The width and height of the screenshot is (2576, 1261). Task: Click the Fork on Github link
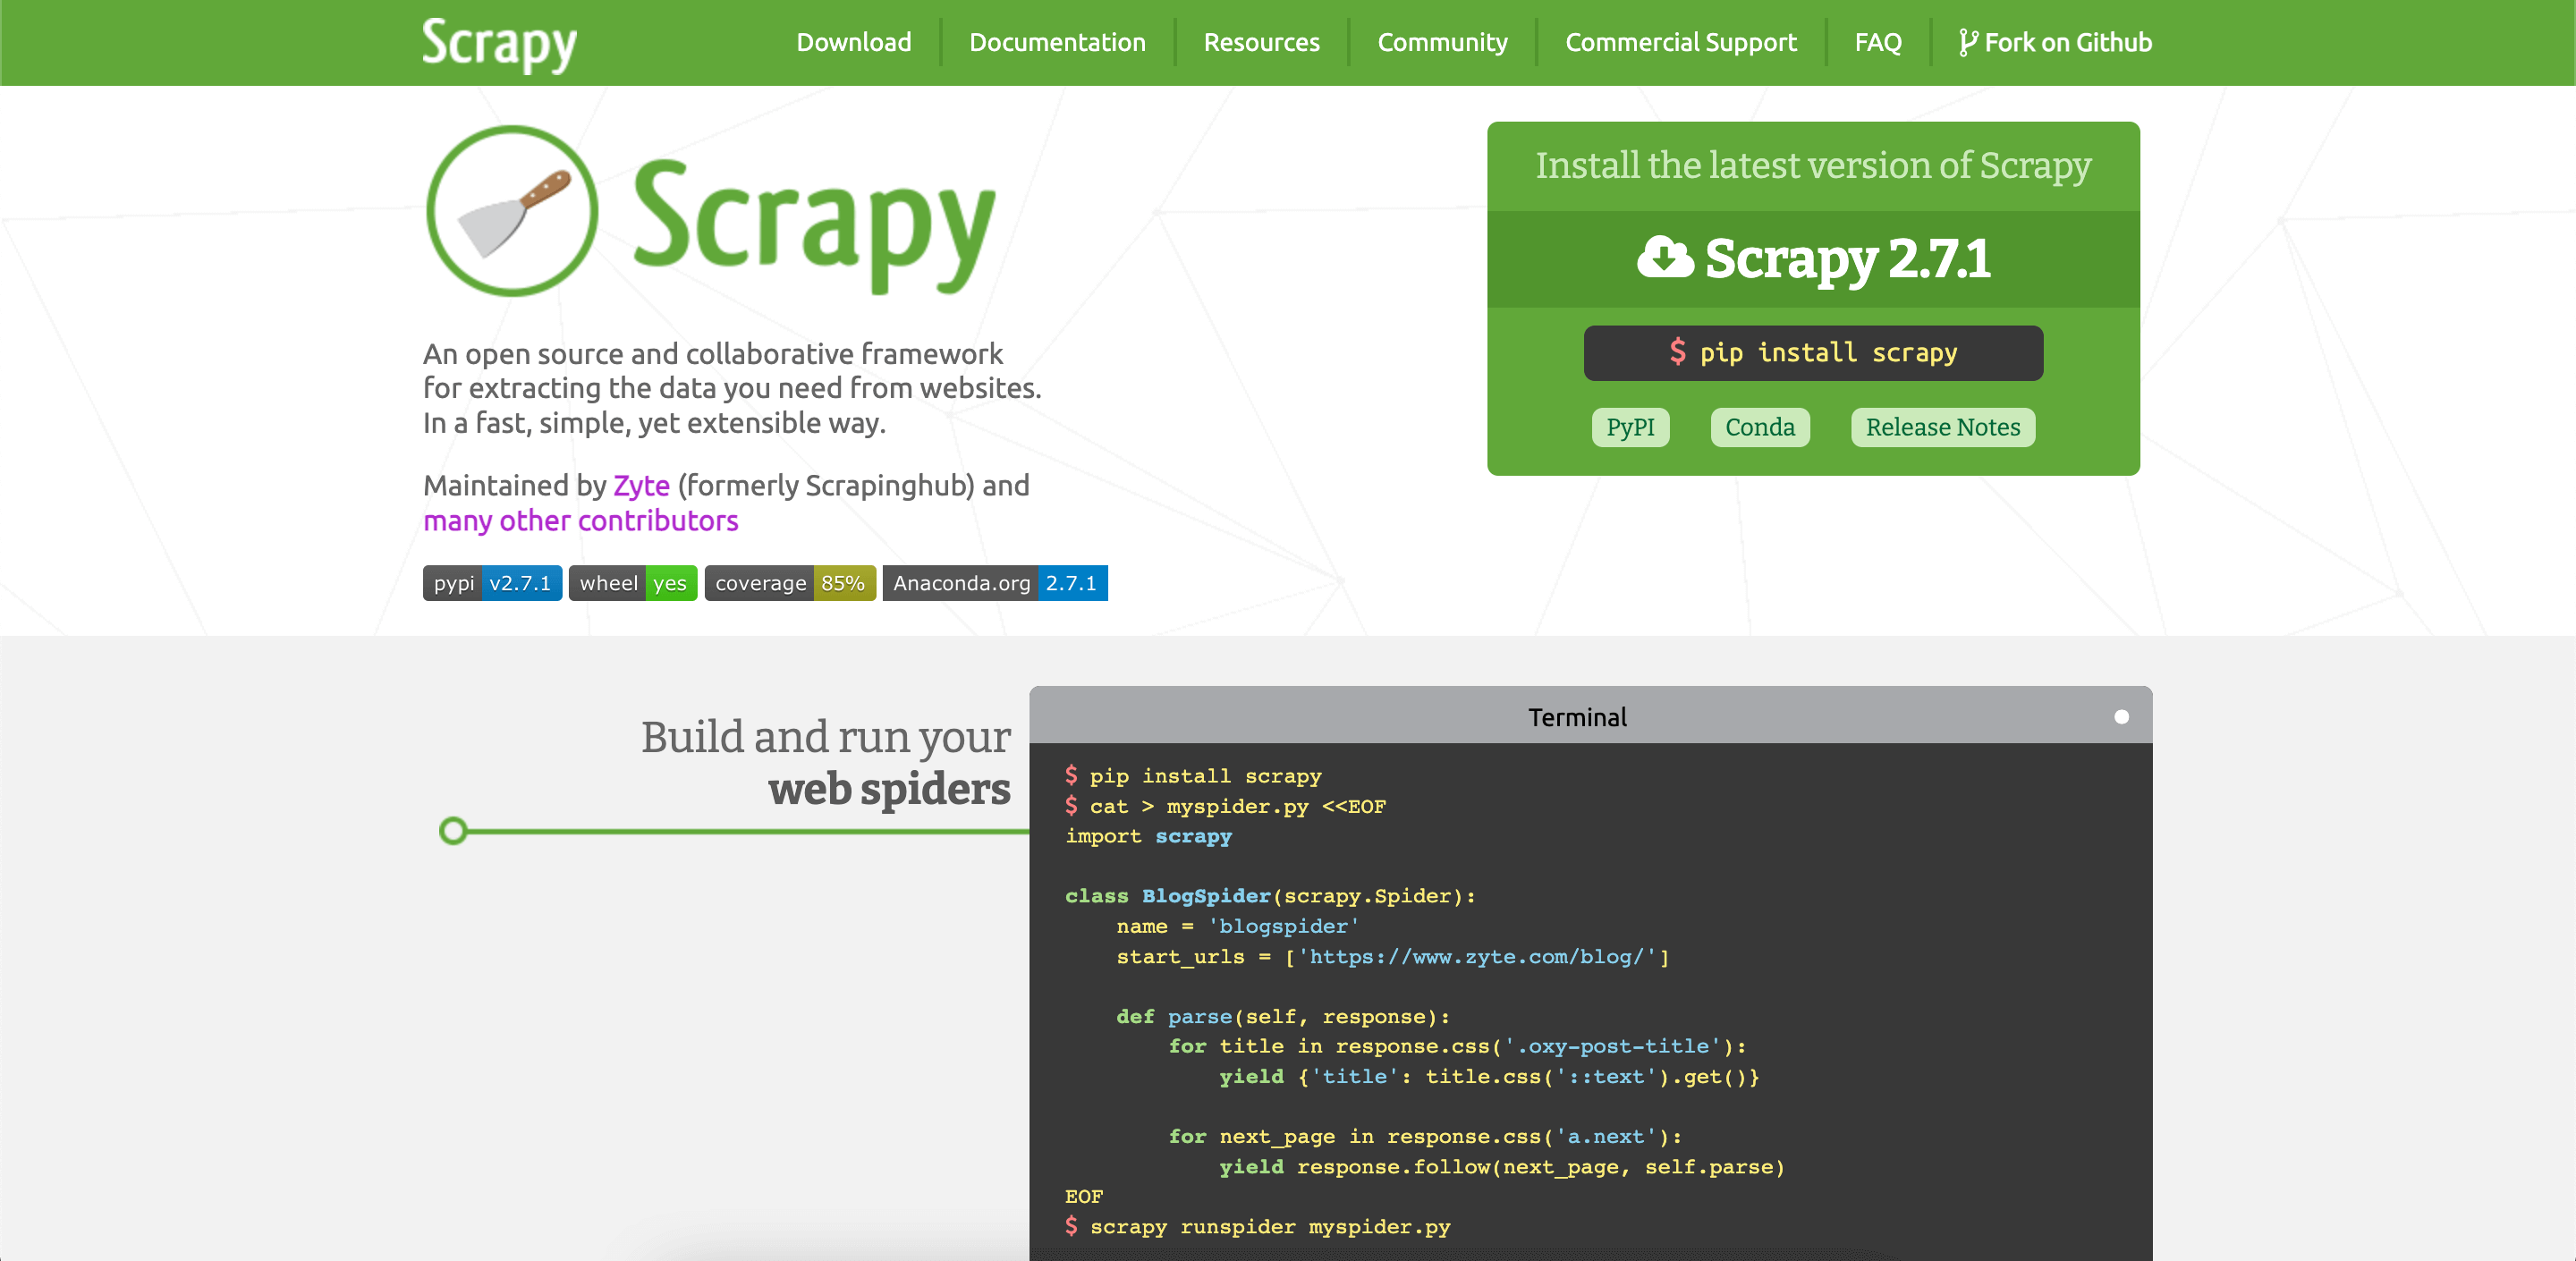point(2055,43)
